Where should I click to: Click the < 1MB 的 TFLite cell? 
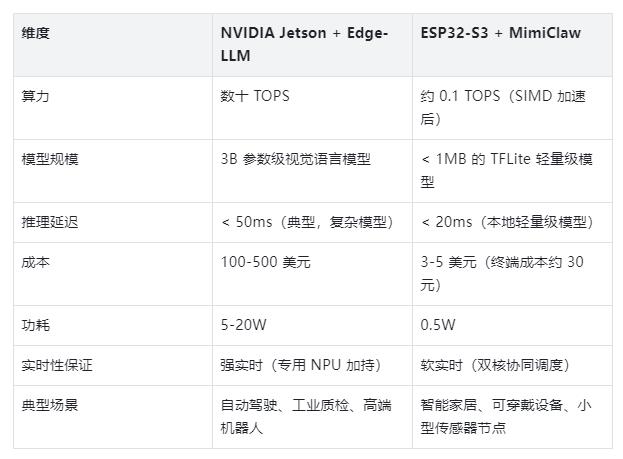tap(507, 170)
